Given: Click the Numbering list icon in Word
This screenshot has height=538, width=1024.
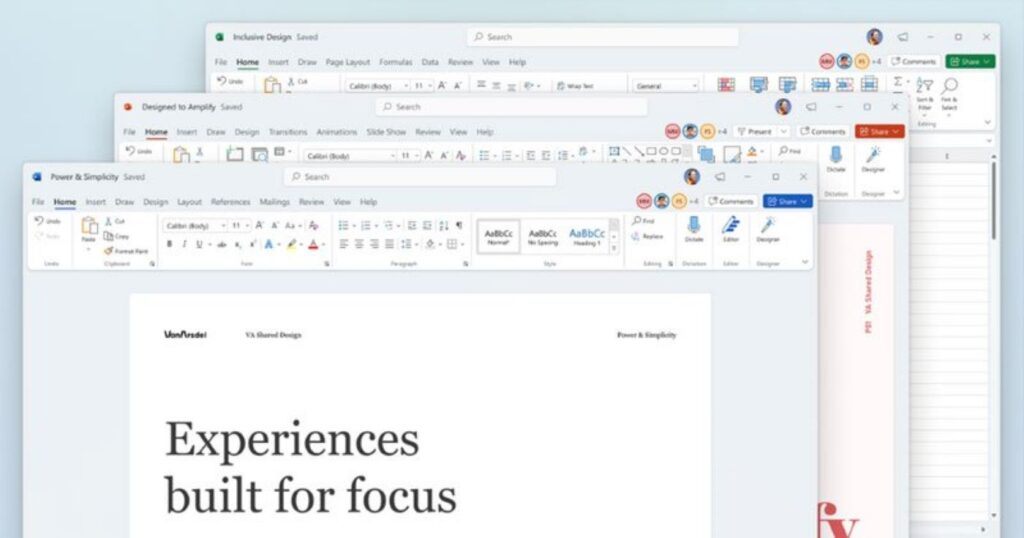Looking at the screenshot, I should click(x=366, y=225).
